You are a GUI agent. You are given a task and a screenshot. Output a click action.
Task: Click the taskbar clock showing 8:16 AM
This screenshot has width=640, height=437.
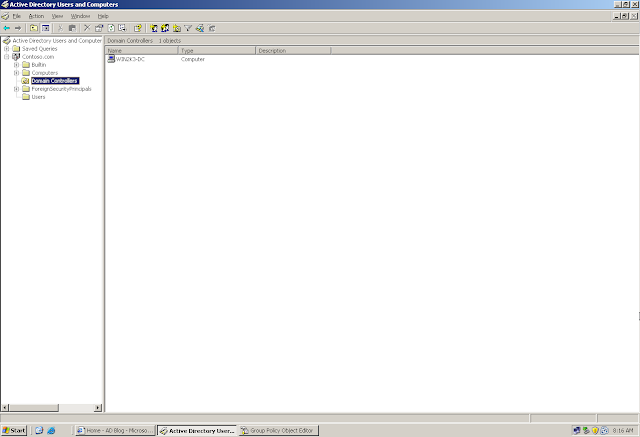623,430
